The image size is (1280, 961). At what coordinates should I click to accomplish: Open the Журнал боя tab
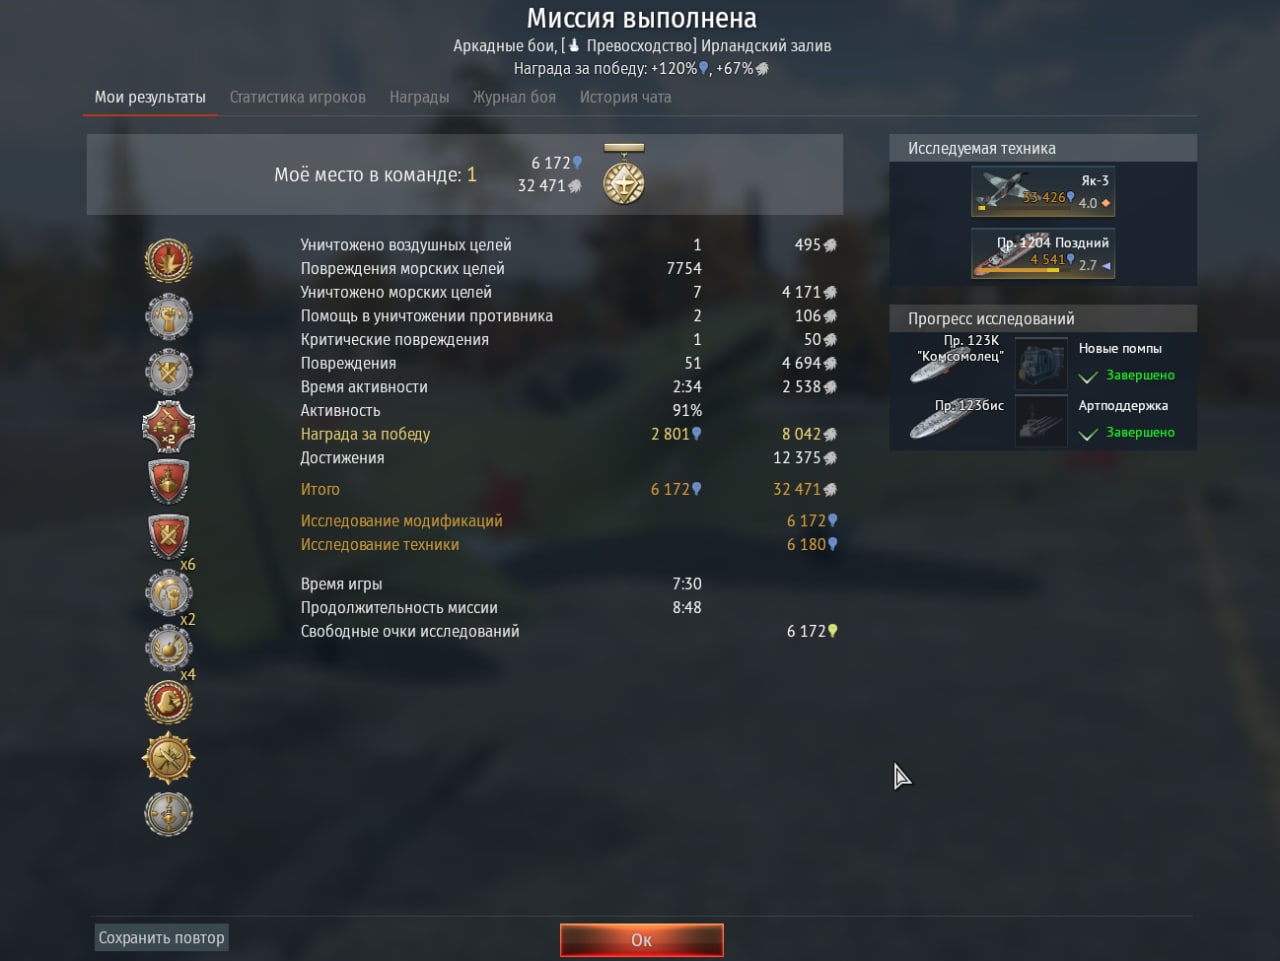[x=514, y=97]
